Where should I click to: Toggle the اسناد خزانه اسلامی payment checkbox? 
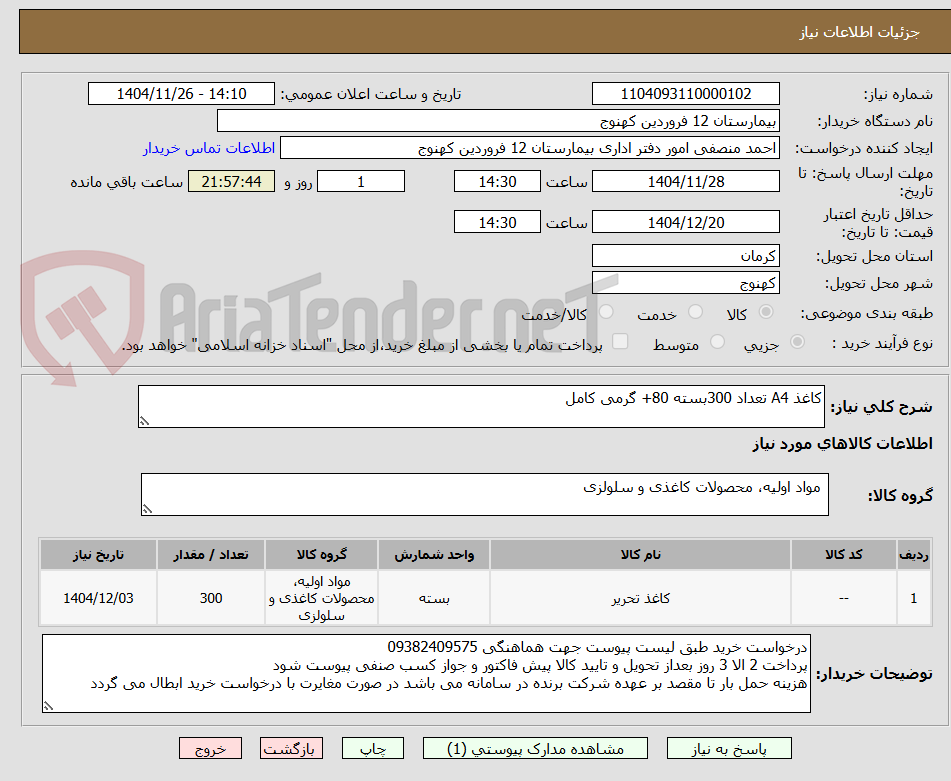[x=620, y=341]
